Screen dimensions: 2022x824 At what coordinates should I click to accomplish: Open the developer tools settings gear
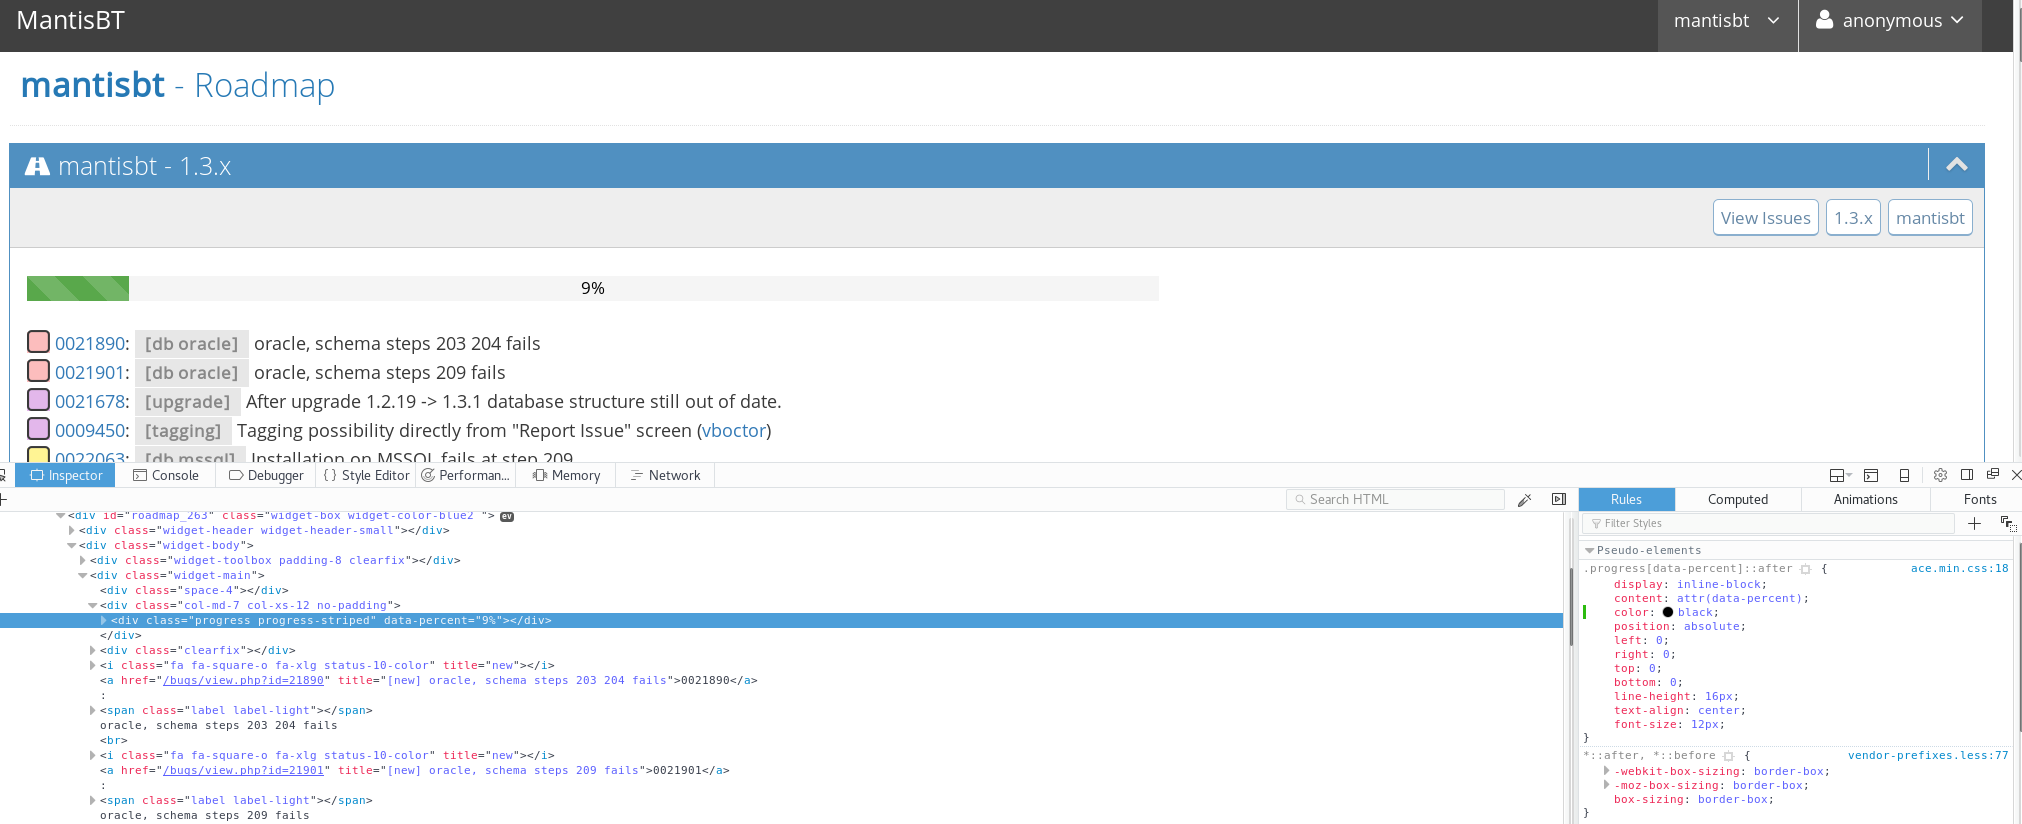click(1940, 475)
